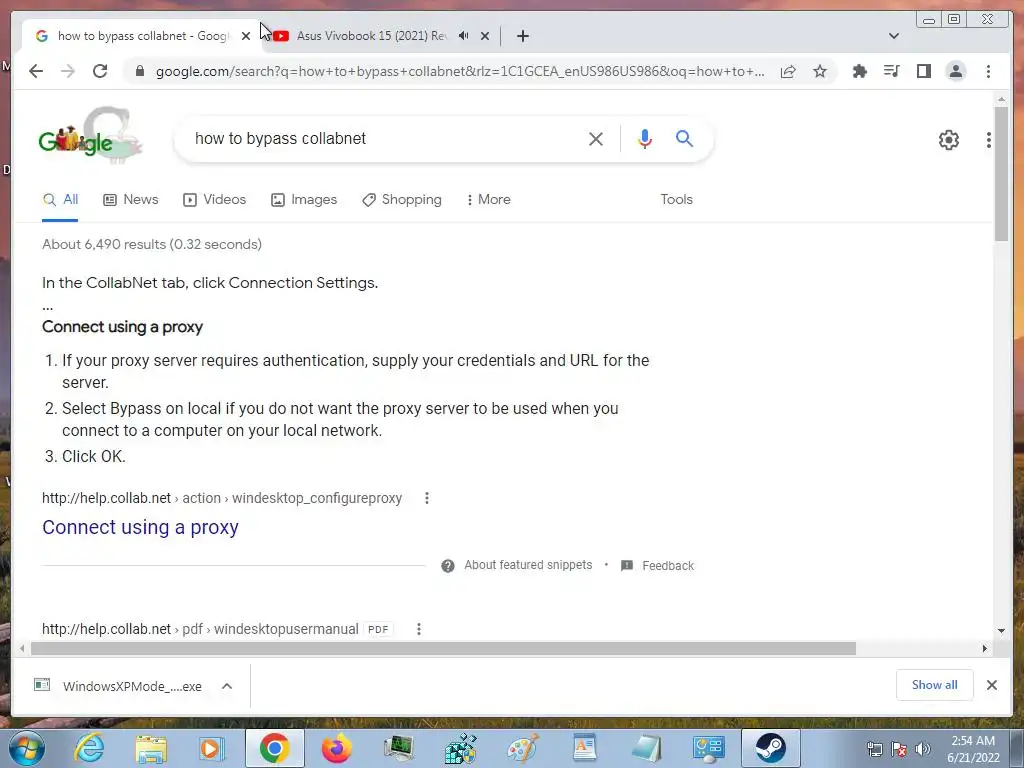This screenshot has height=768, width=1024.
Task: Open Google quick settings gear
Action: pyautogui.click(x=948, y=140)
